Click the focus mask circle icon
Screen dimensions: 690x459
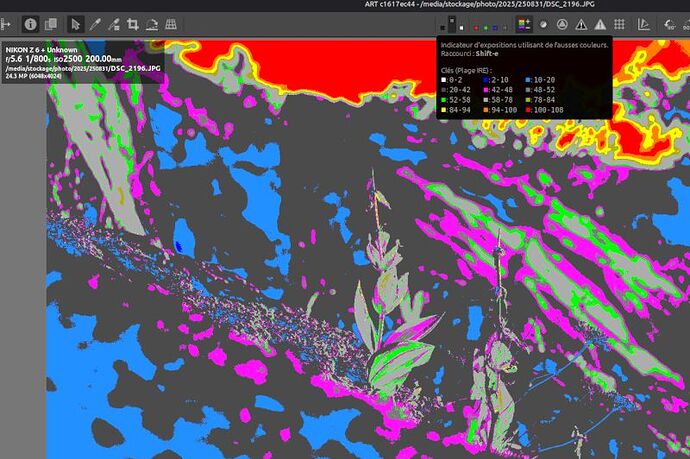[x=562, y=23]
